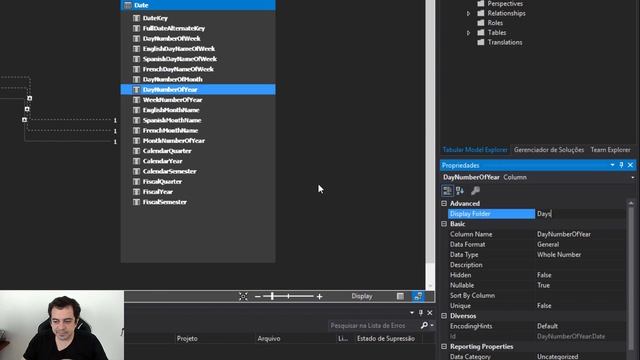Image resolution: width=640 pixels, height=360 pixels.
Task: Click the CalendarYear column icon
Action: pyautogui.click(x=137, y=161)
